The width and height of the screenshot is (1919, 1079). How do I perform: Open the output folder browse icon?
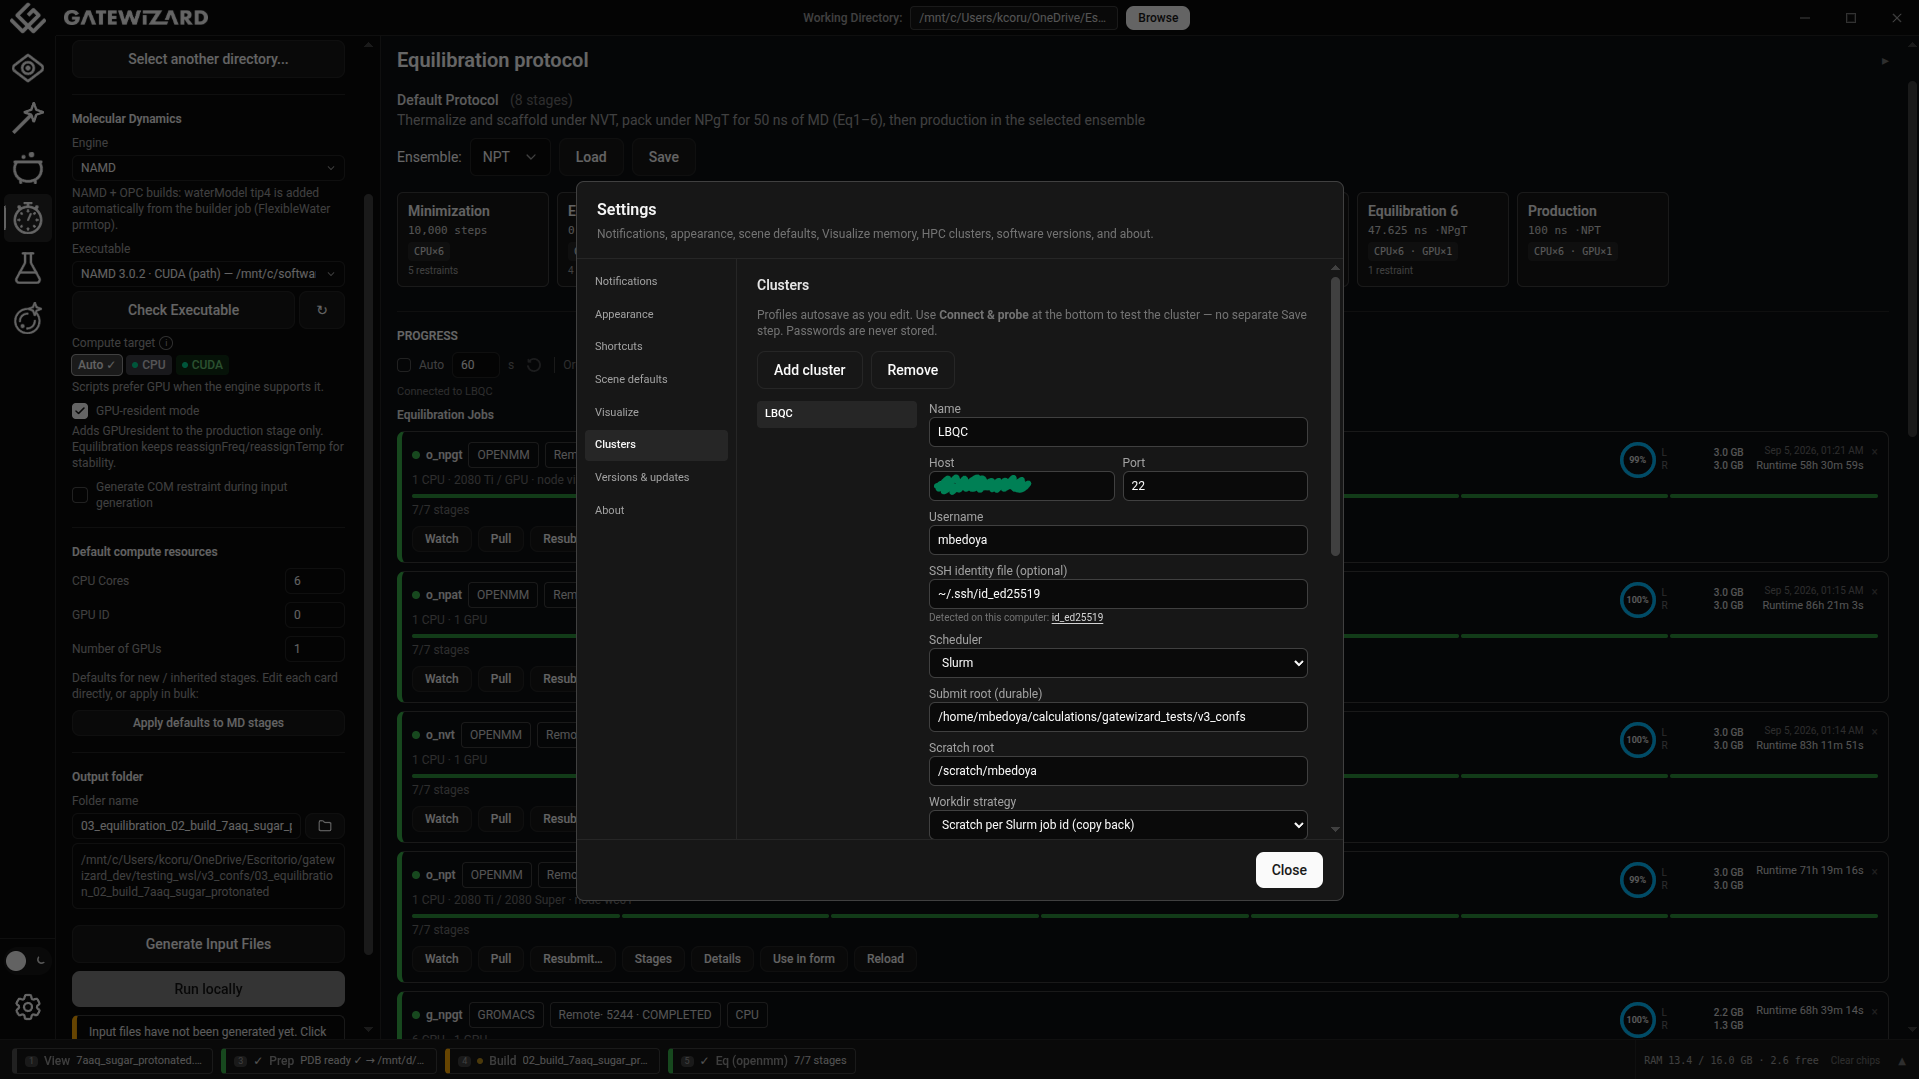pyautogui.click(x=325, y=826)
